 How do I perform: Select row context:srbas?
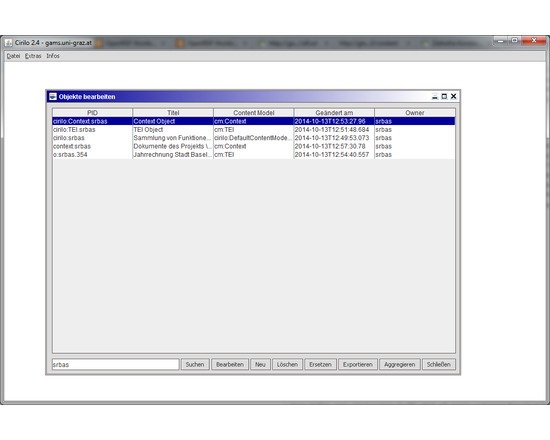point(254,146)
